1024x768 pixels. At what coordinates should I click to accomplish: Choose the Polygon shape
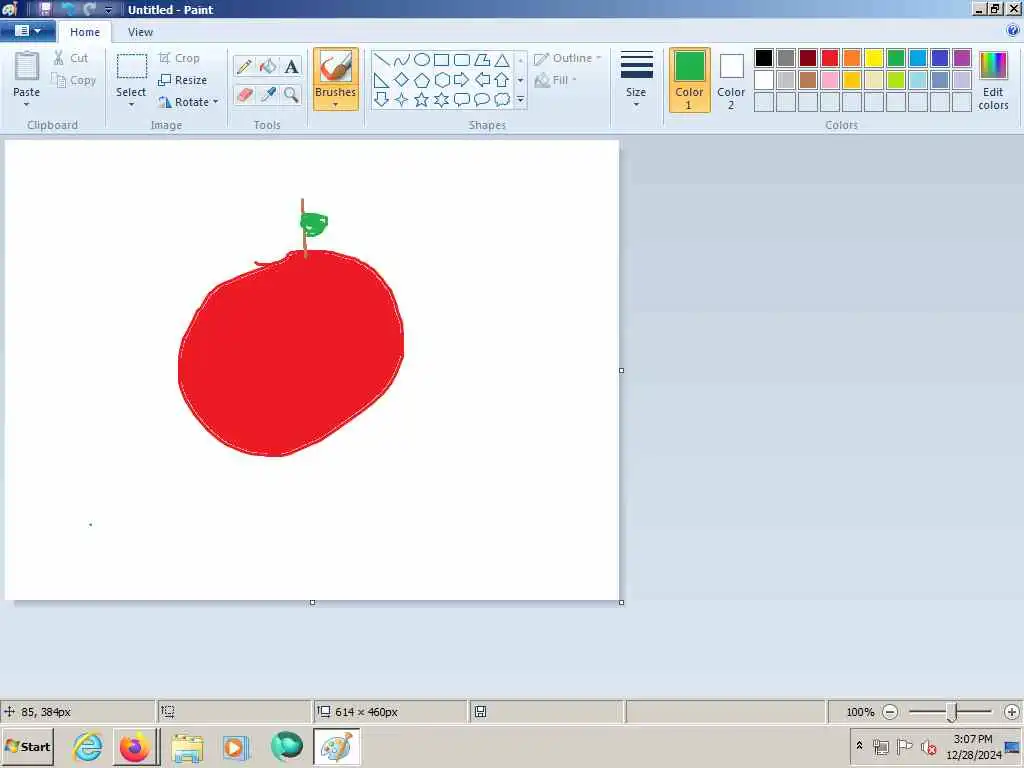click(482, 60)
